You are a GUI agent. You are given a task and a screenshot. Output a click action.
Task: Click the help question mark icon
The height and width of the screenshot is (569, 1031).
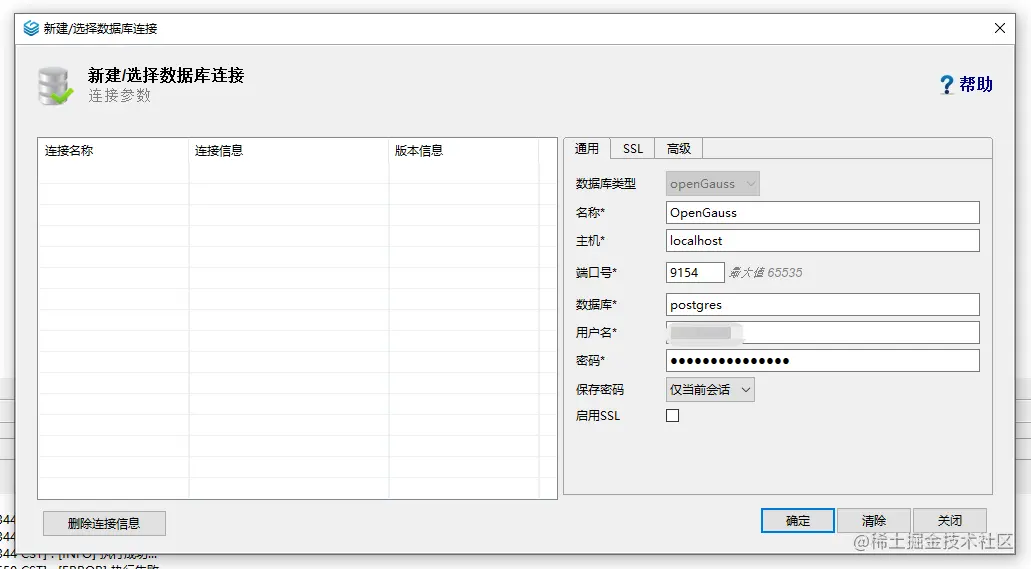tap(946, 84)
